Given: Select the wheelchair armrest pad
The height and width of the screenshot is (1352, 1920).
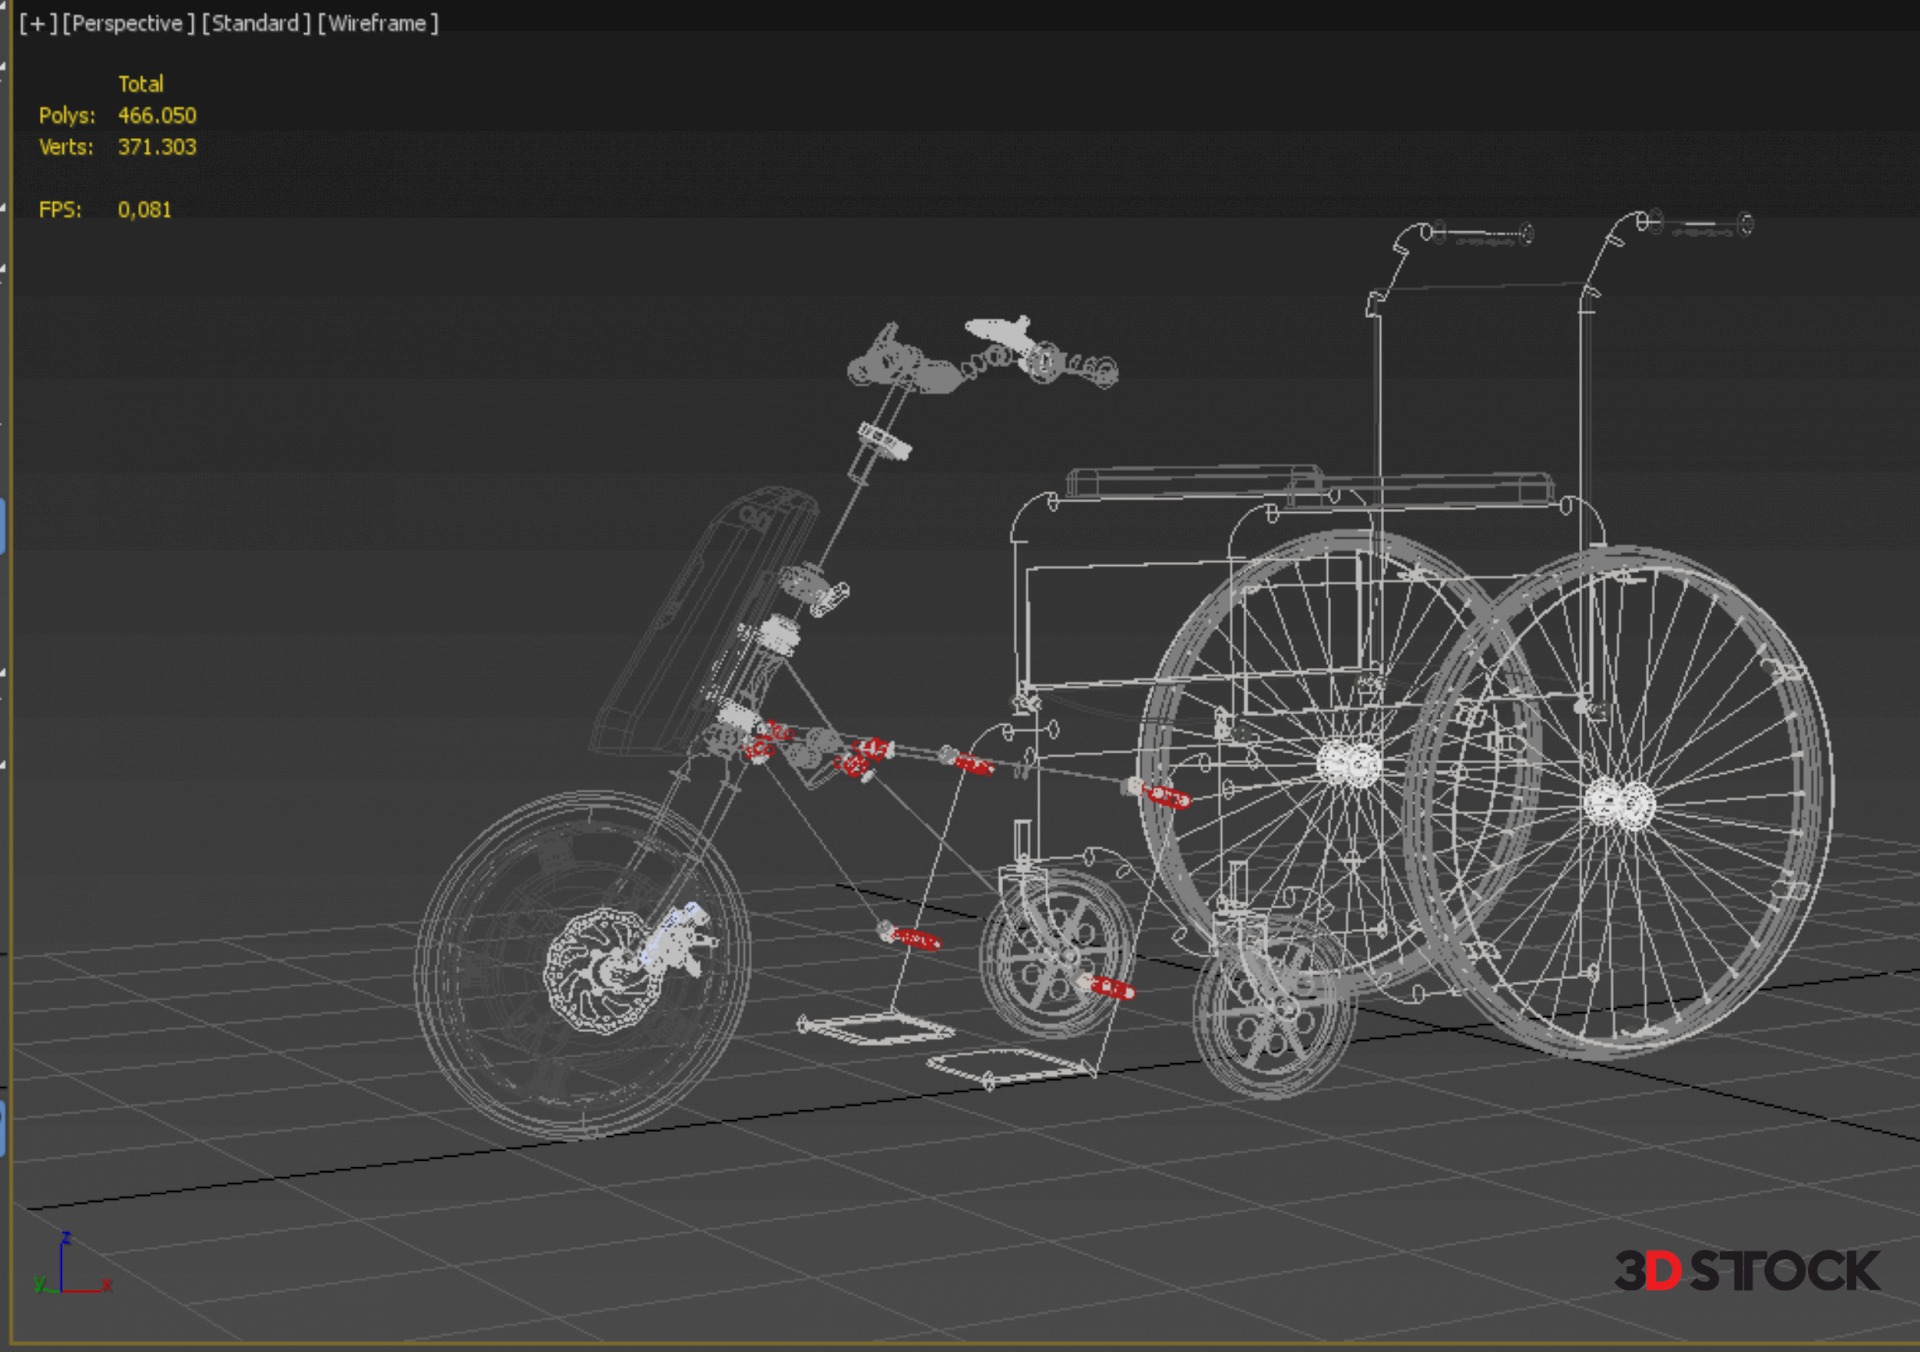Looking at the screenshot, I should (1195, 480).
